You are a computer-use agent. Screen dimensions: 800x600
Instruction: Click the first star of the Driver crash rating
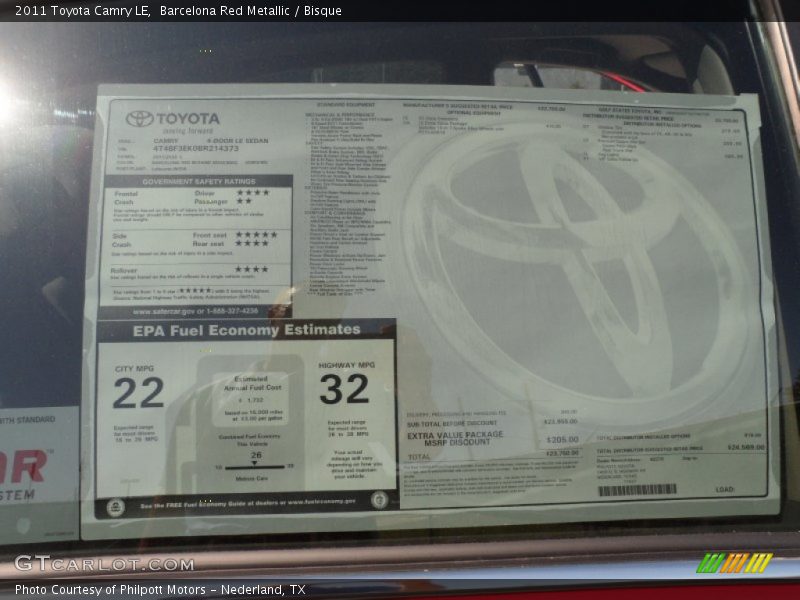pyautogui.click(x=239, y=191)
